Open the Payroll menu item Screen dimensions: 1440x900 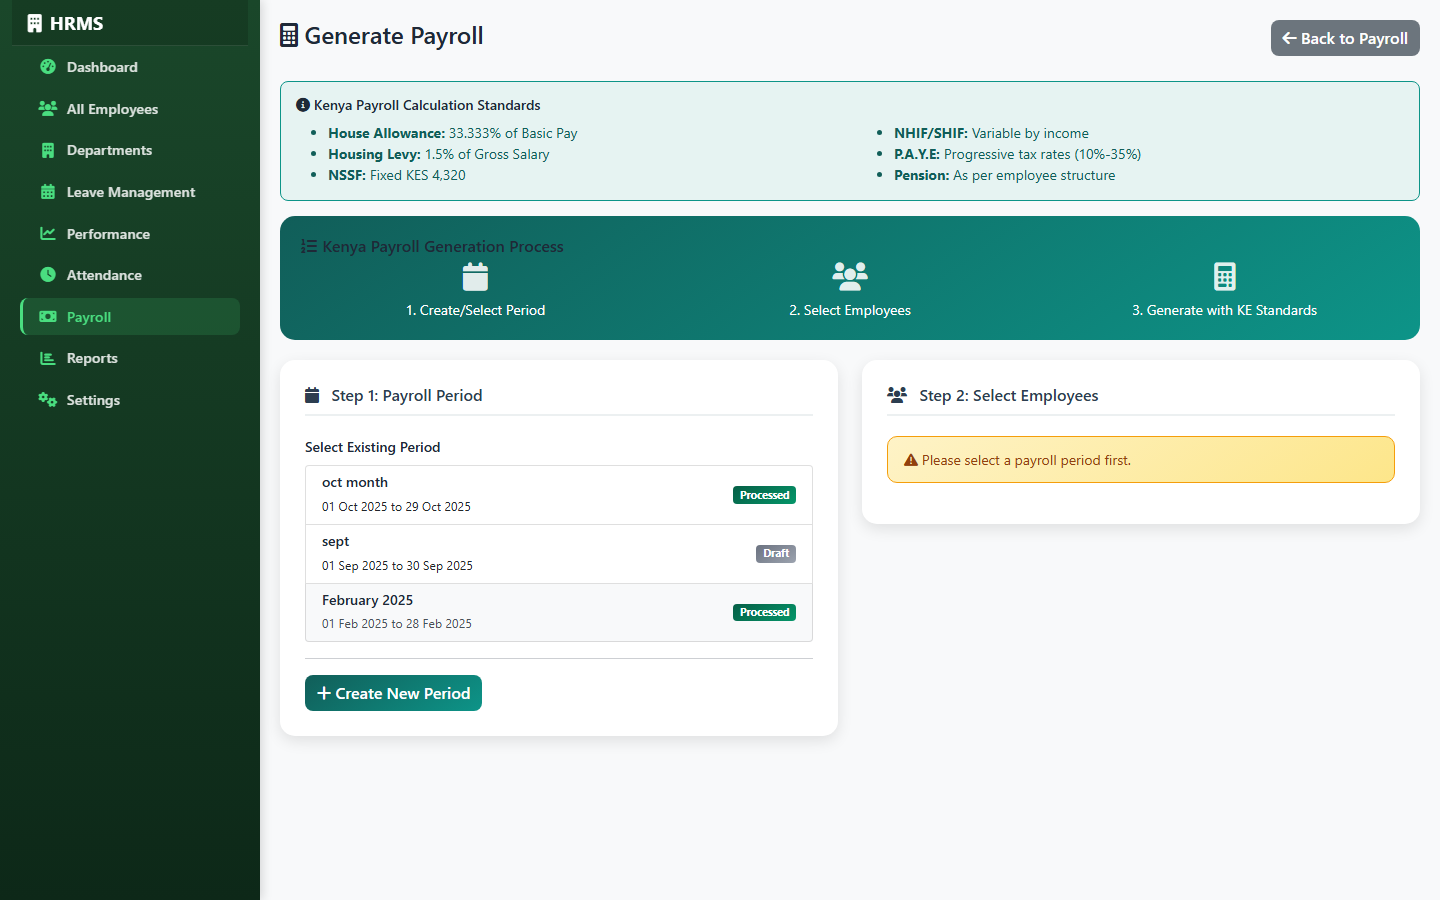(x=130, y=317)
